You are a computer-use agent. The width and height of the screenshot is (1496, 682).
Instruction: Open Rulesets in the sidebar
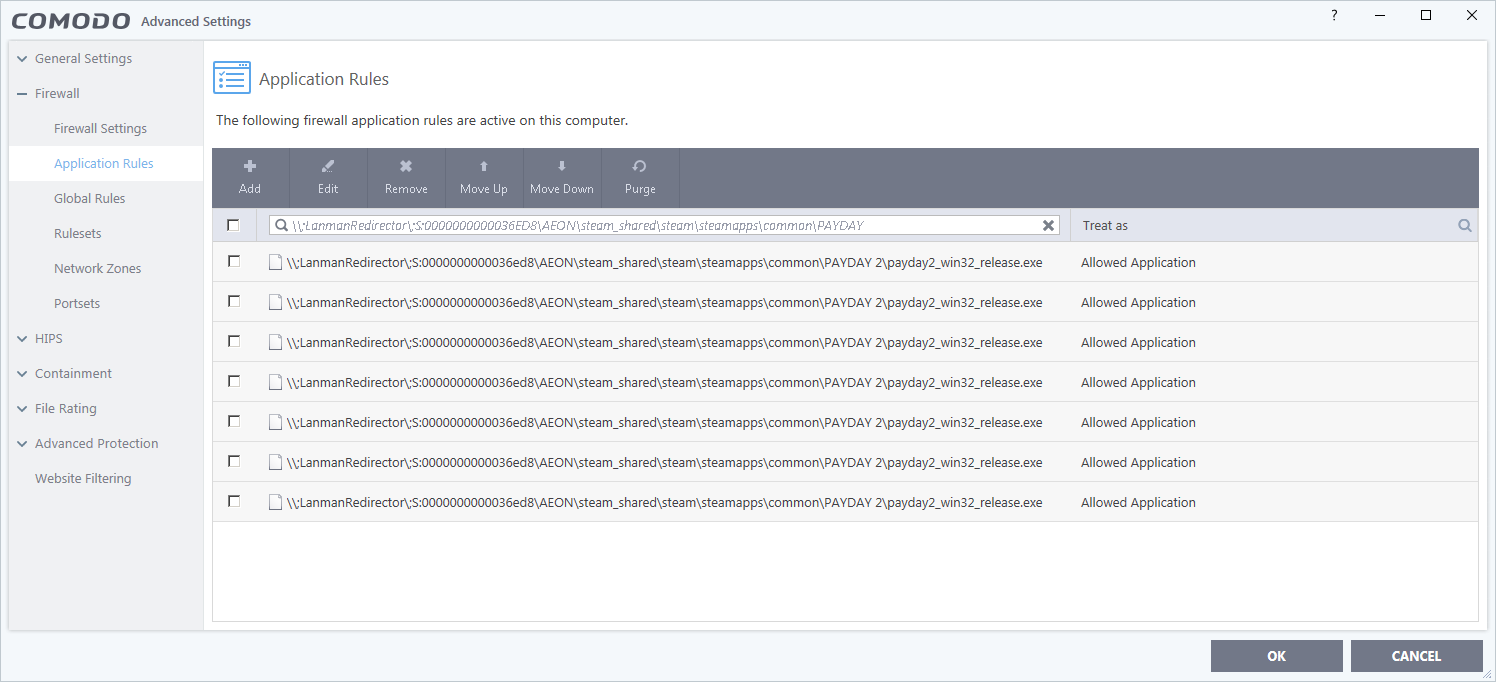(78, 234)
